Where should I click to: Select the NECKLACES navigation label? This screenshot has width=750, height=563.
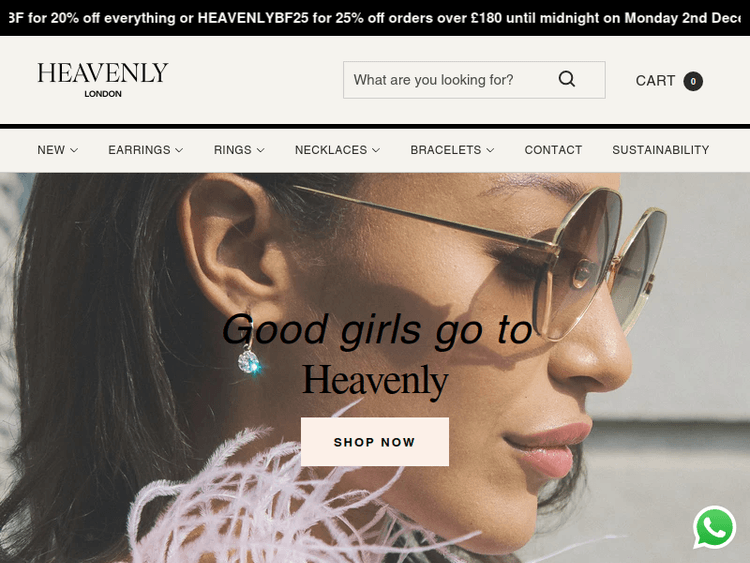[x=331, y=150]
